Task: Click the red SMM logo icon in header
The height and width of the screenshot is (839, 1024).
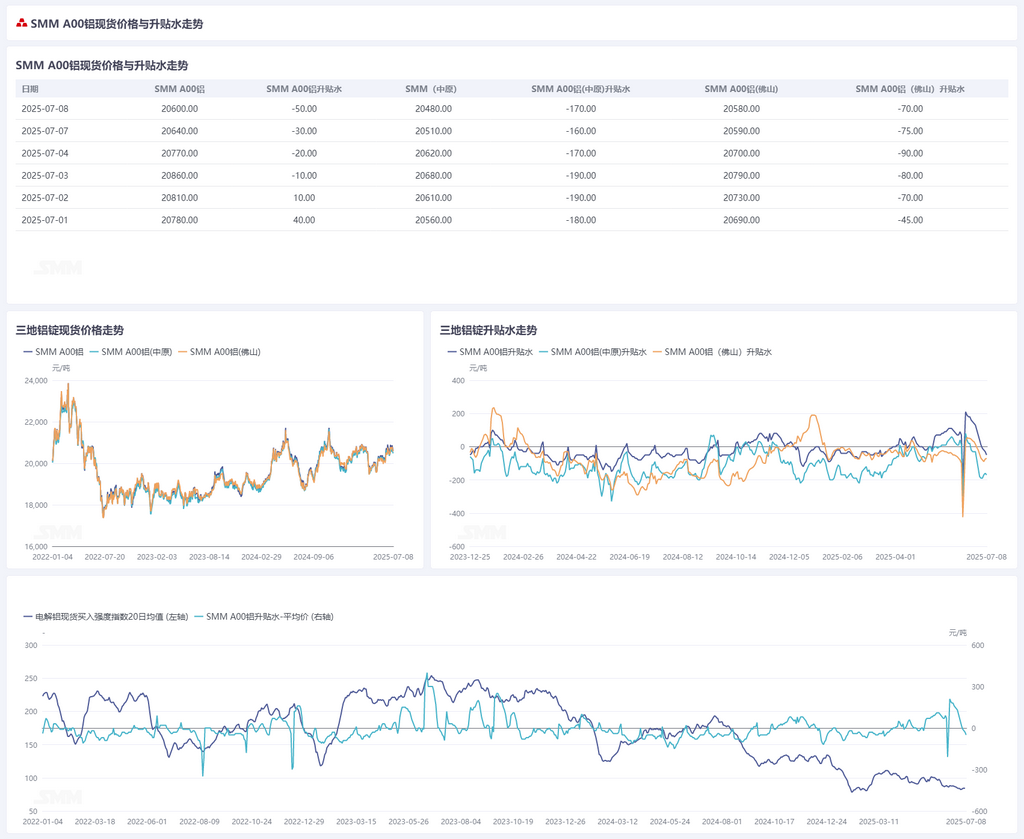Action: coord(22,24)
